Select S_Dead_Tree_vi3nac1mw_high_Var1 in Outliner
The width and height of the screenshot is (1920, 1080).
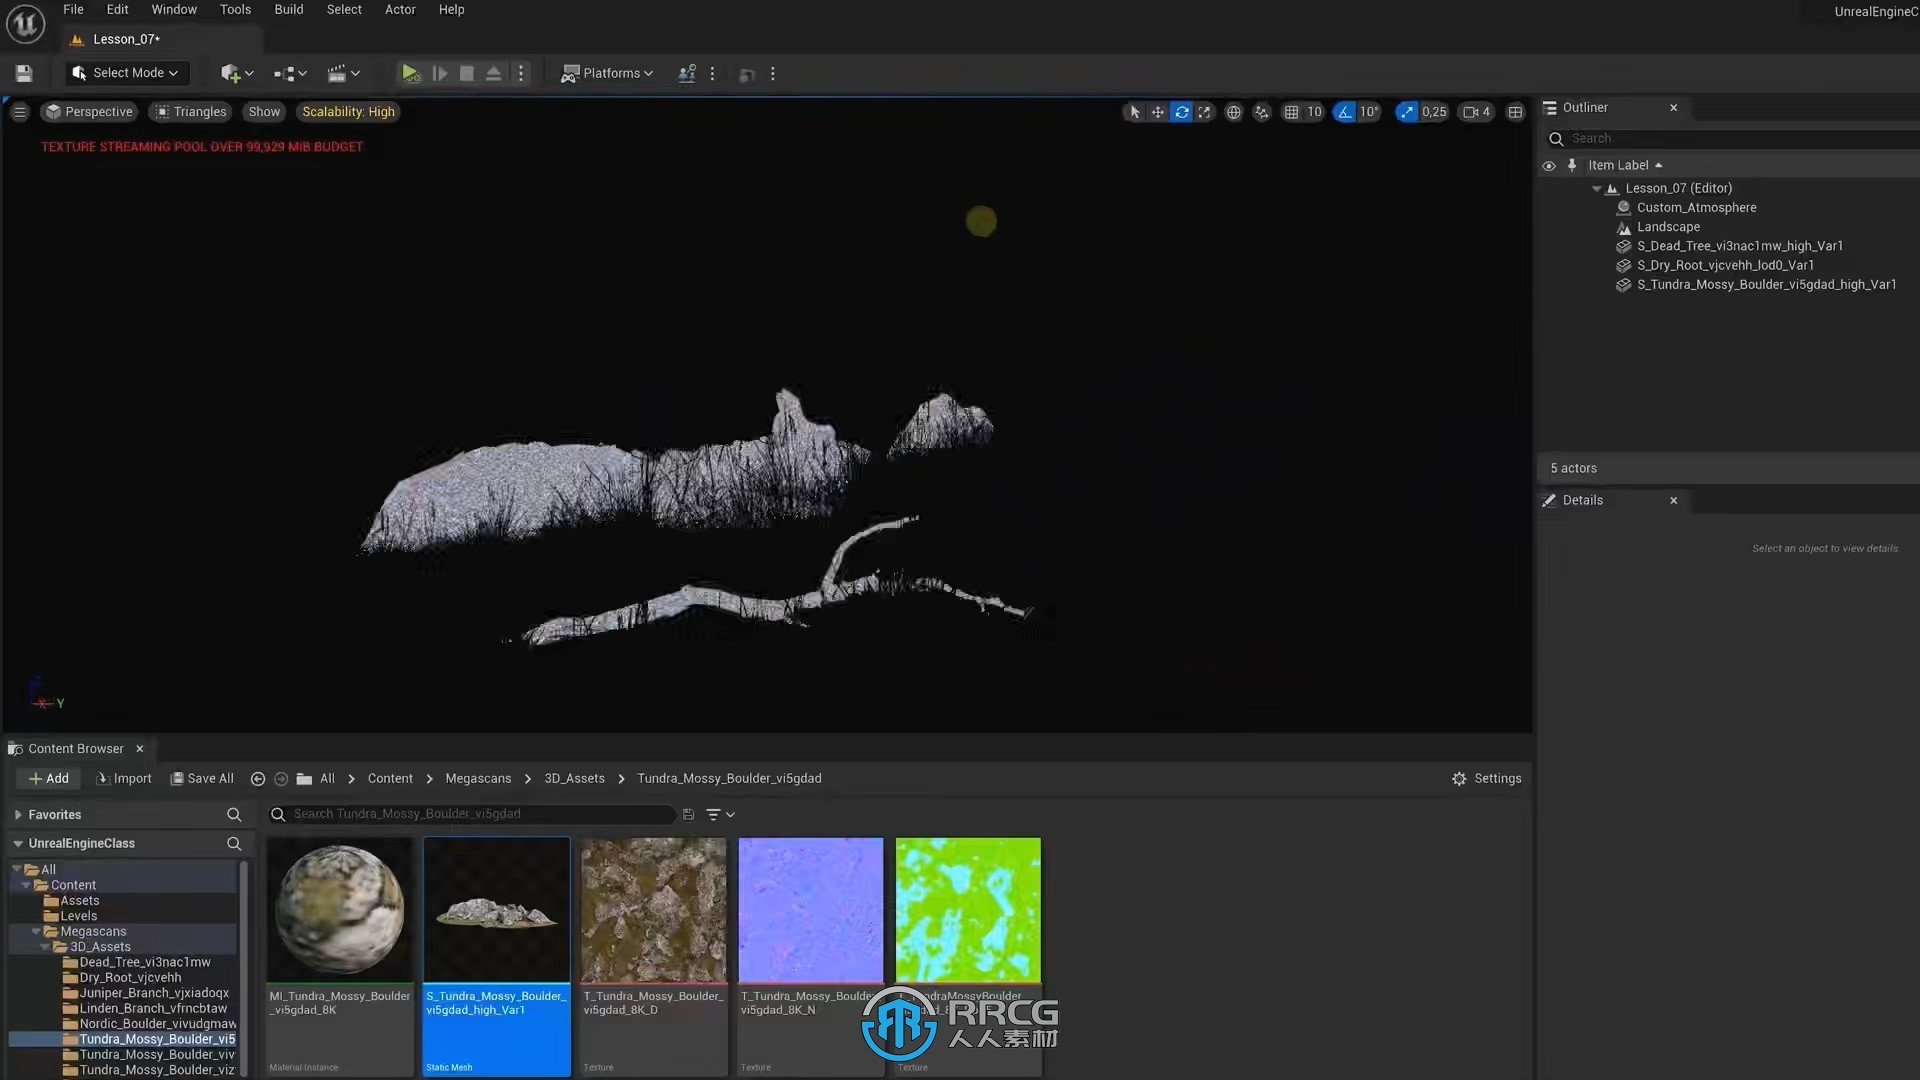click(x=1739, y=246)
